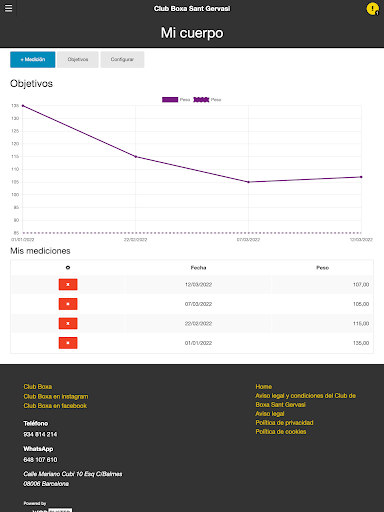The width and height of the screenshot is (384, 512).
Task: Open Club Boxa en Instagram link
Action: 56,396
